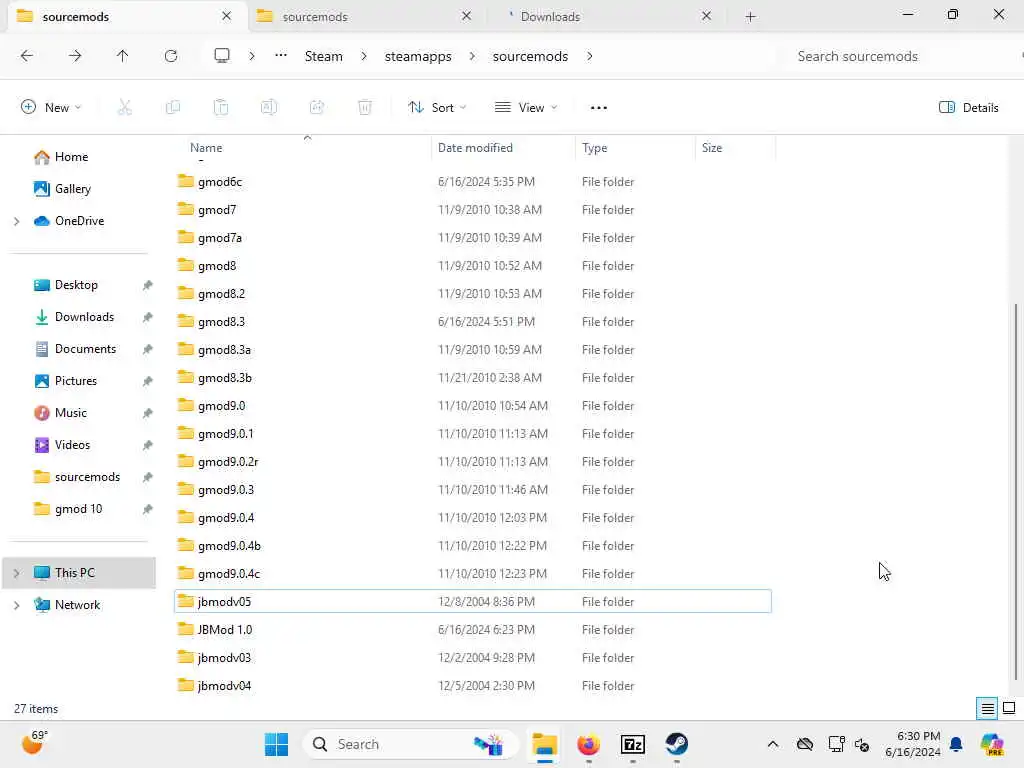Image resolution: width=1024 pixels, height=768 pixels.
Task: Click Steam in the address breadcrumb
Action: 323,56
